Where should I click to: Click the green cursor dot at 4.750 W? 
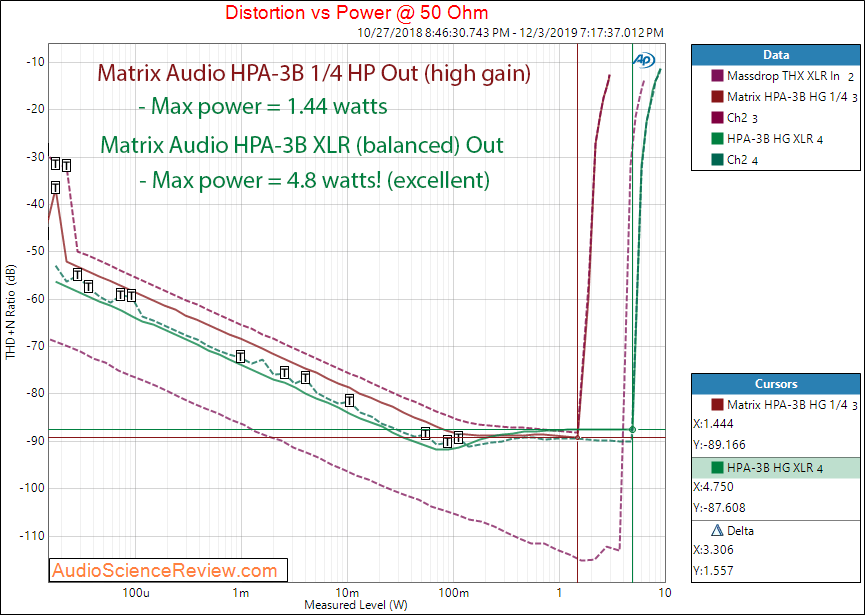click(x=633, y=430)
